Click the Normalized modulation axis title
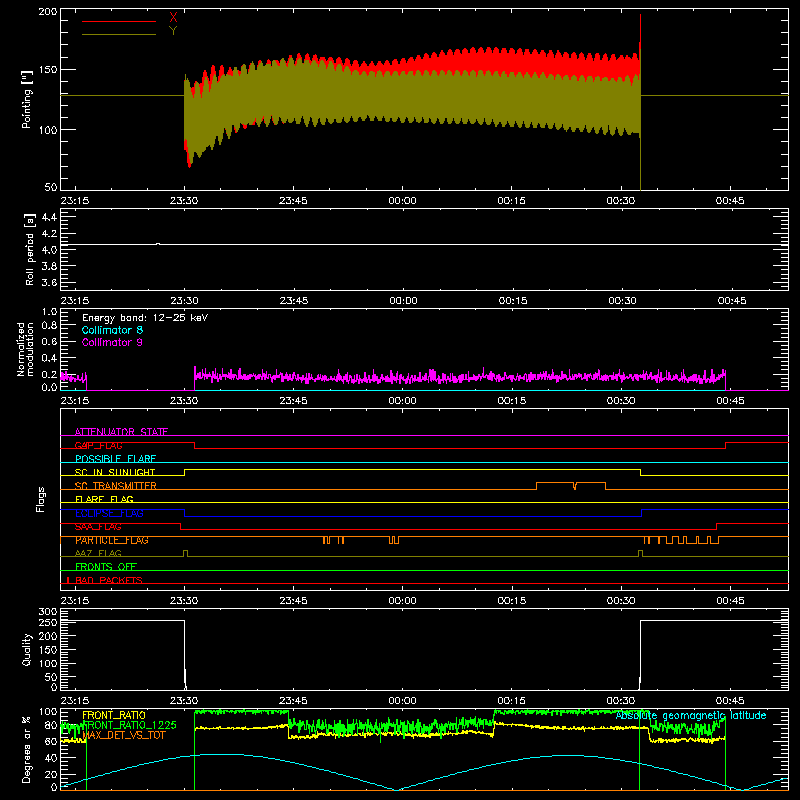This screenshot has width=800, height=800. tap(25, 349)
